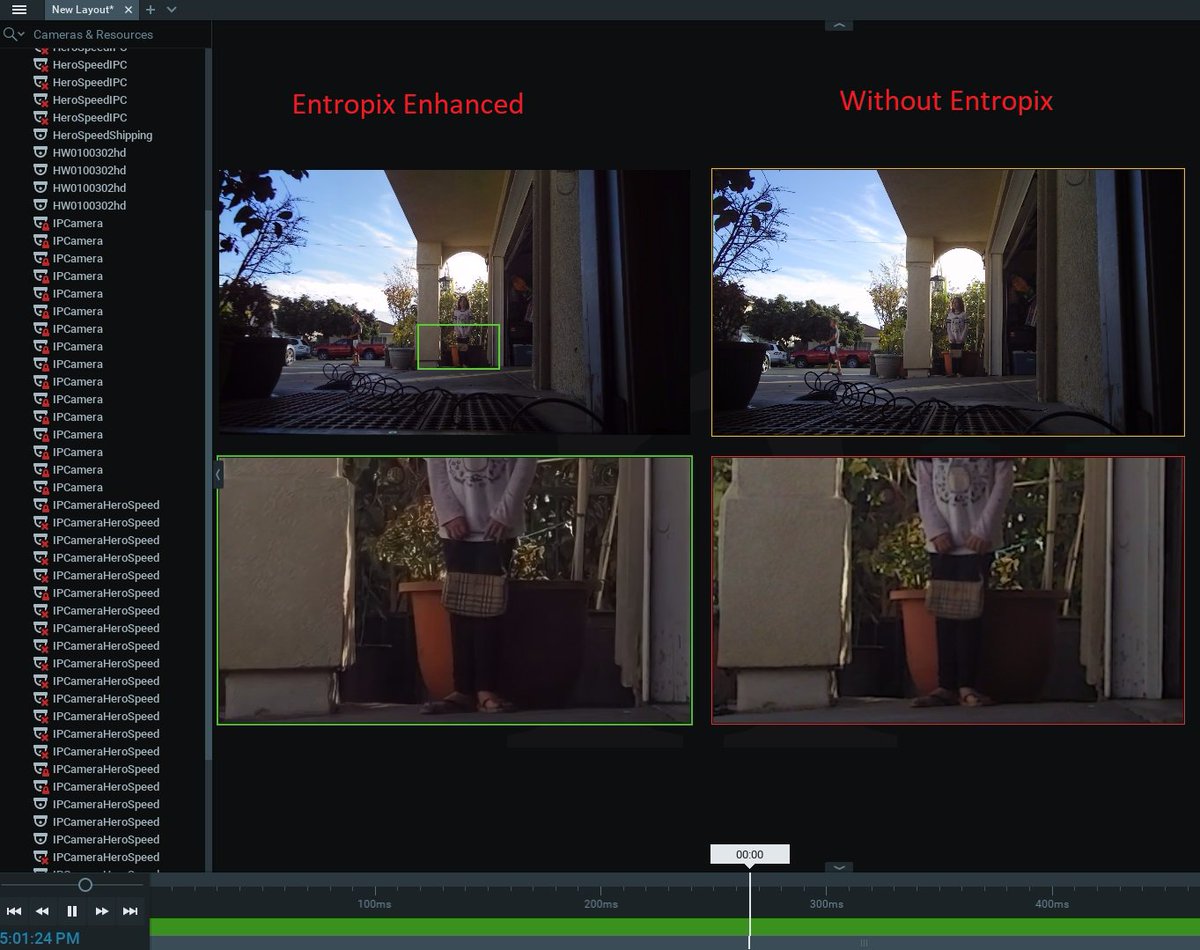Image resolution: width=1200 pixels, height=950 pixels.
Task: Rewind playback
Action: pos(42,911)
